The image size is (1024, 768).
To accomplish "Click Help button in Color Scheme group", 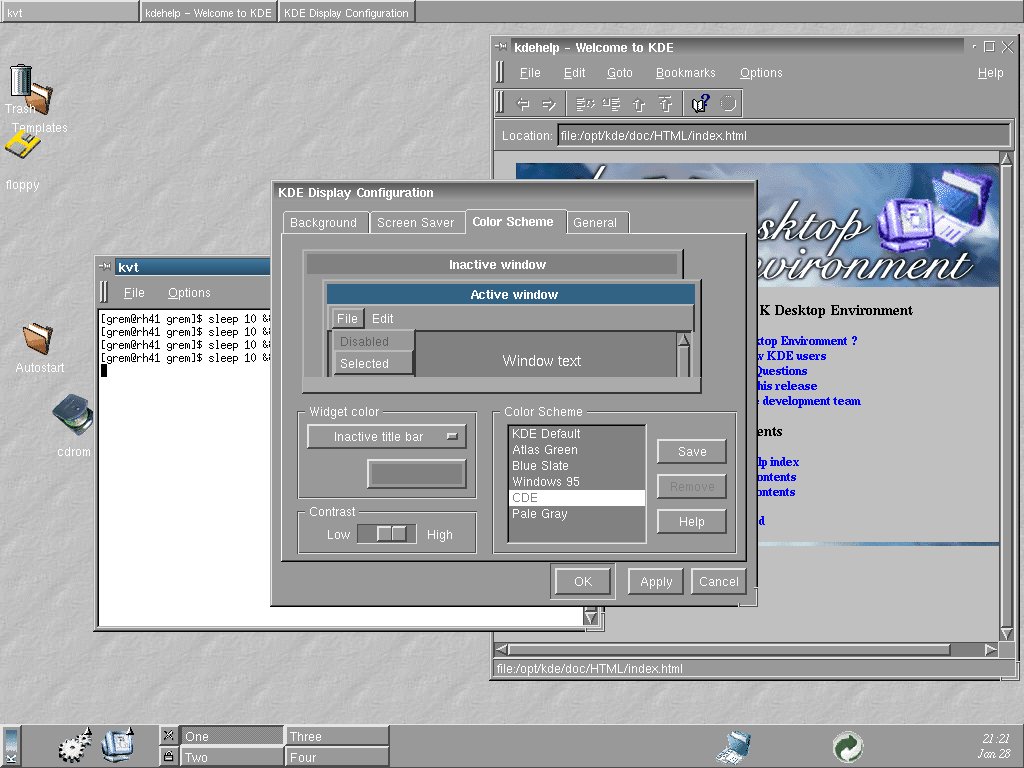I will coord(692,522).
